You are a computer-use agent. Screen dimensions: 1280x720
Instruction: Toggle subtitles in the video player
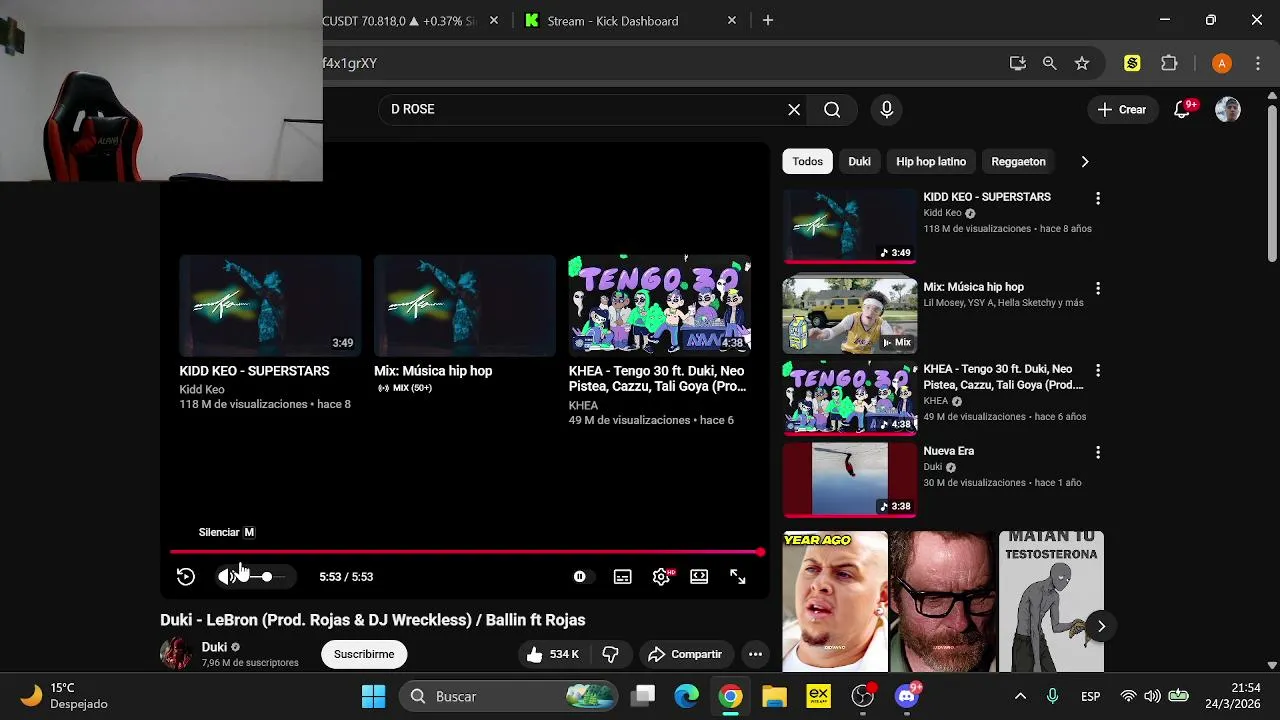point(623,577)
